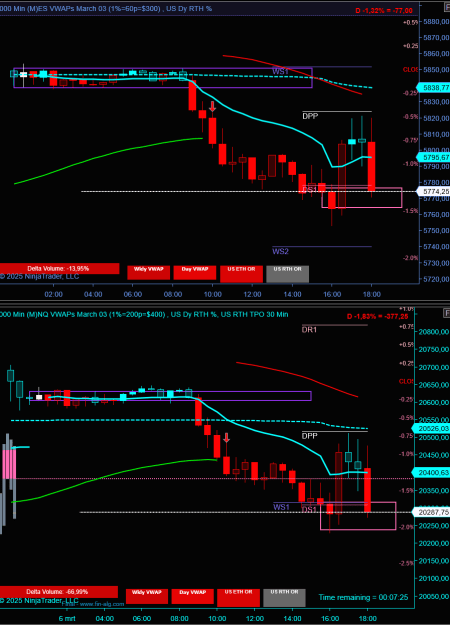Click the Delta Volume -66,99% bar
Viewport: 450px width, 625px height.
pos(58,592)
